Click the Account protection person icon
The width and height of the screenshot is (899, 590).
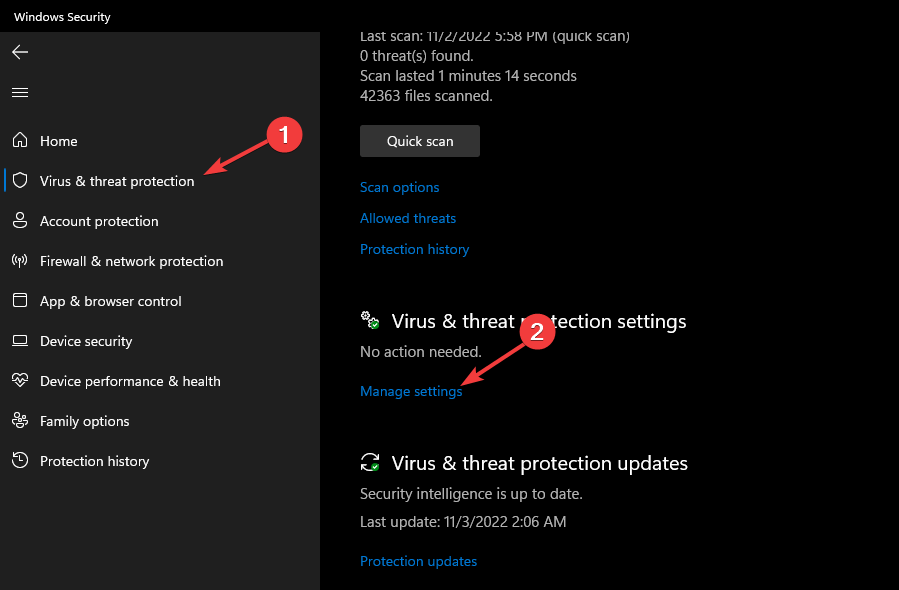pos(20,221)
